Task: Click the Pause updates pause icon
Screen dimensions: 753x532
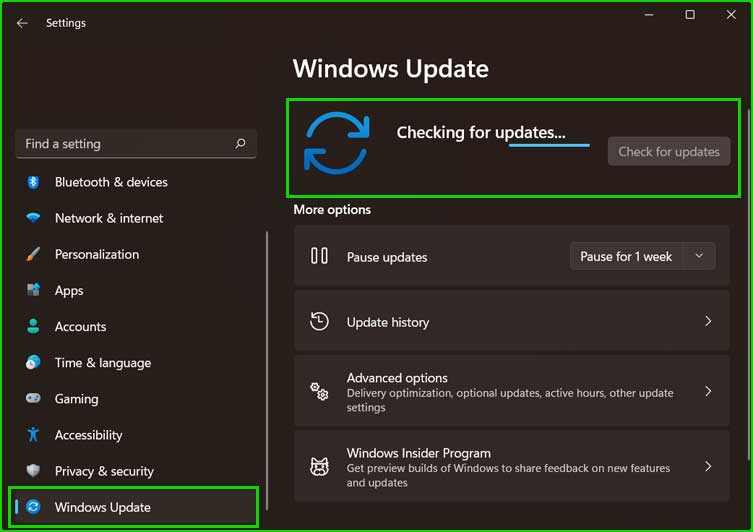Action: click(x=319, y=256)
